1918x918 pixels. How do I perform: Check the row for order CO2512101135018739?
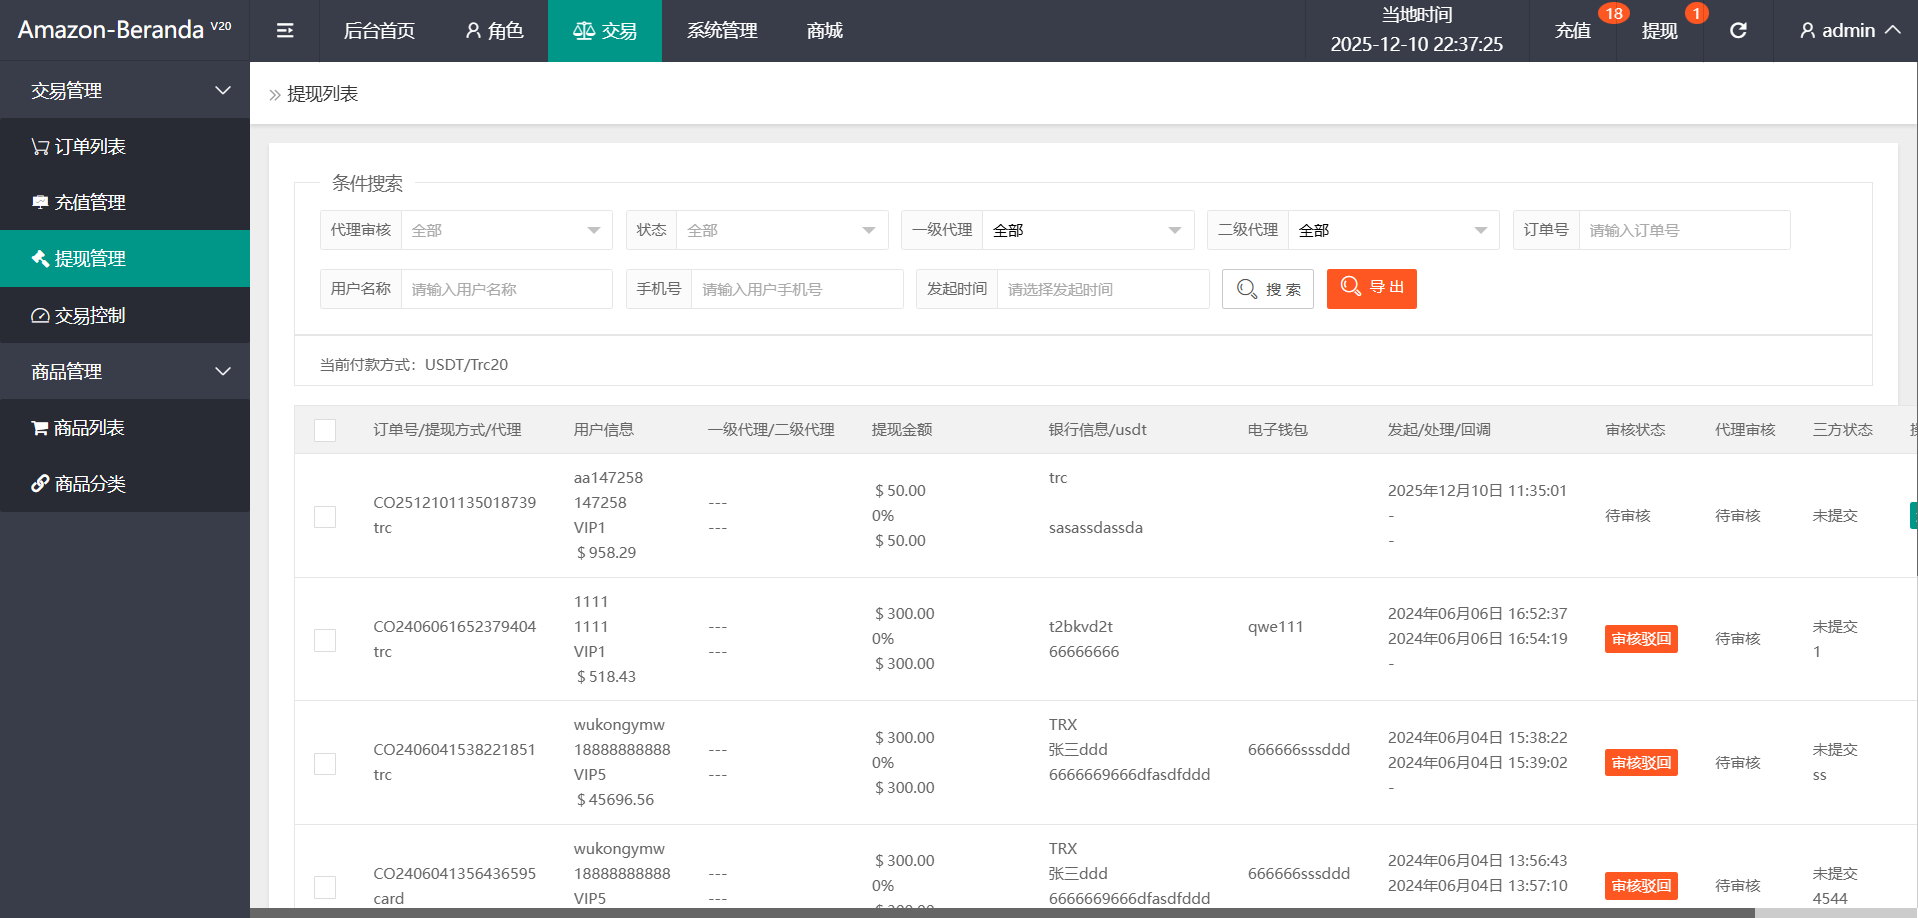point(325,516)
